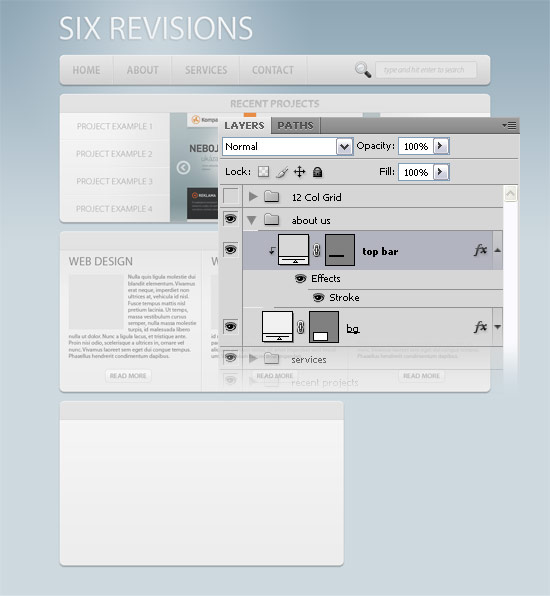Image resolution: width=550 pixels, height=596 pixels.
Task: Select the top bar layer thumbnail
Action: (x=293, y=249)
